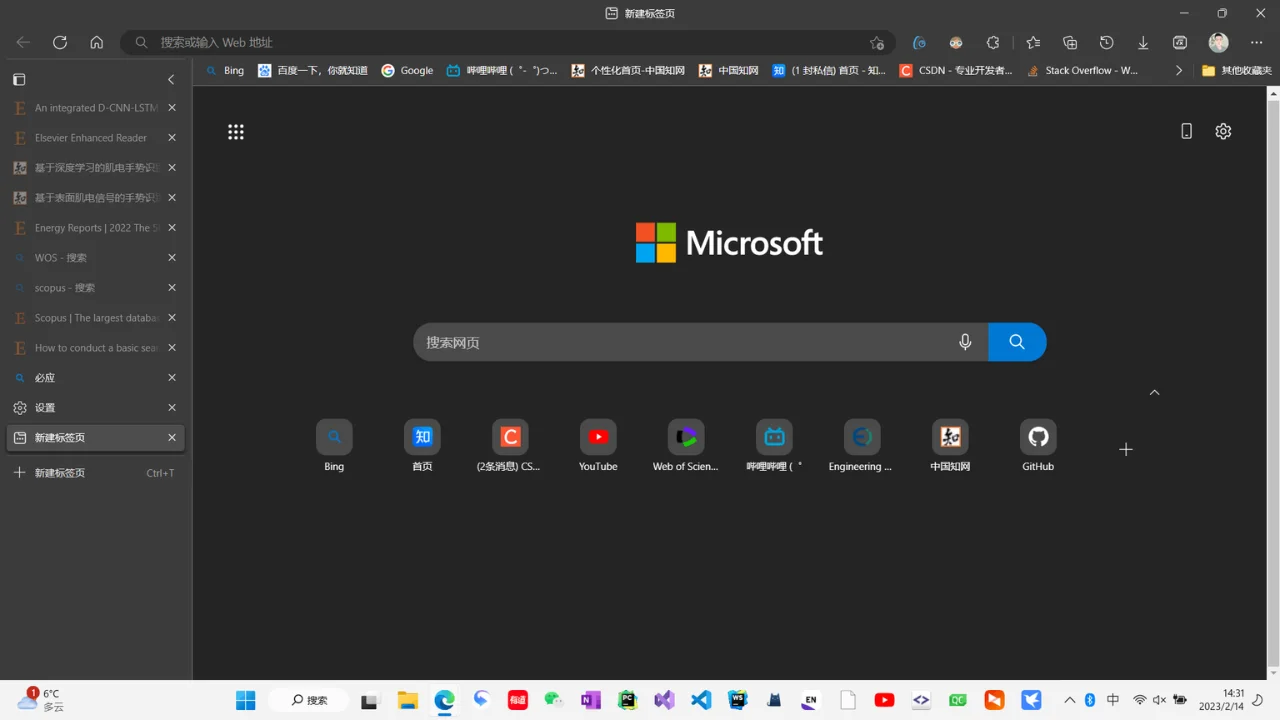Open the (2条消息) CSDN quick link tile
1280x720 pixels.
[509, 446]
